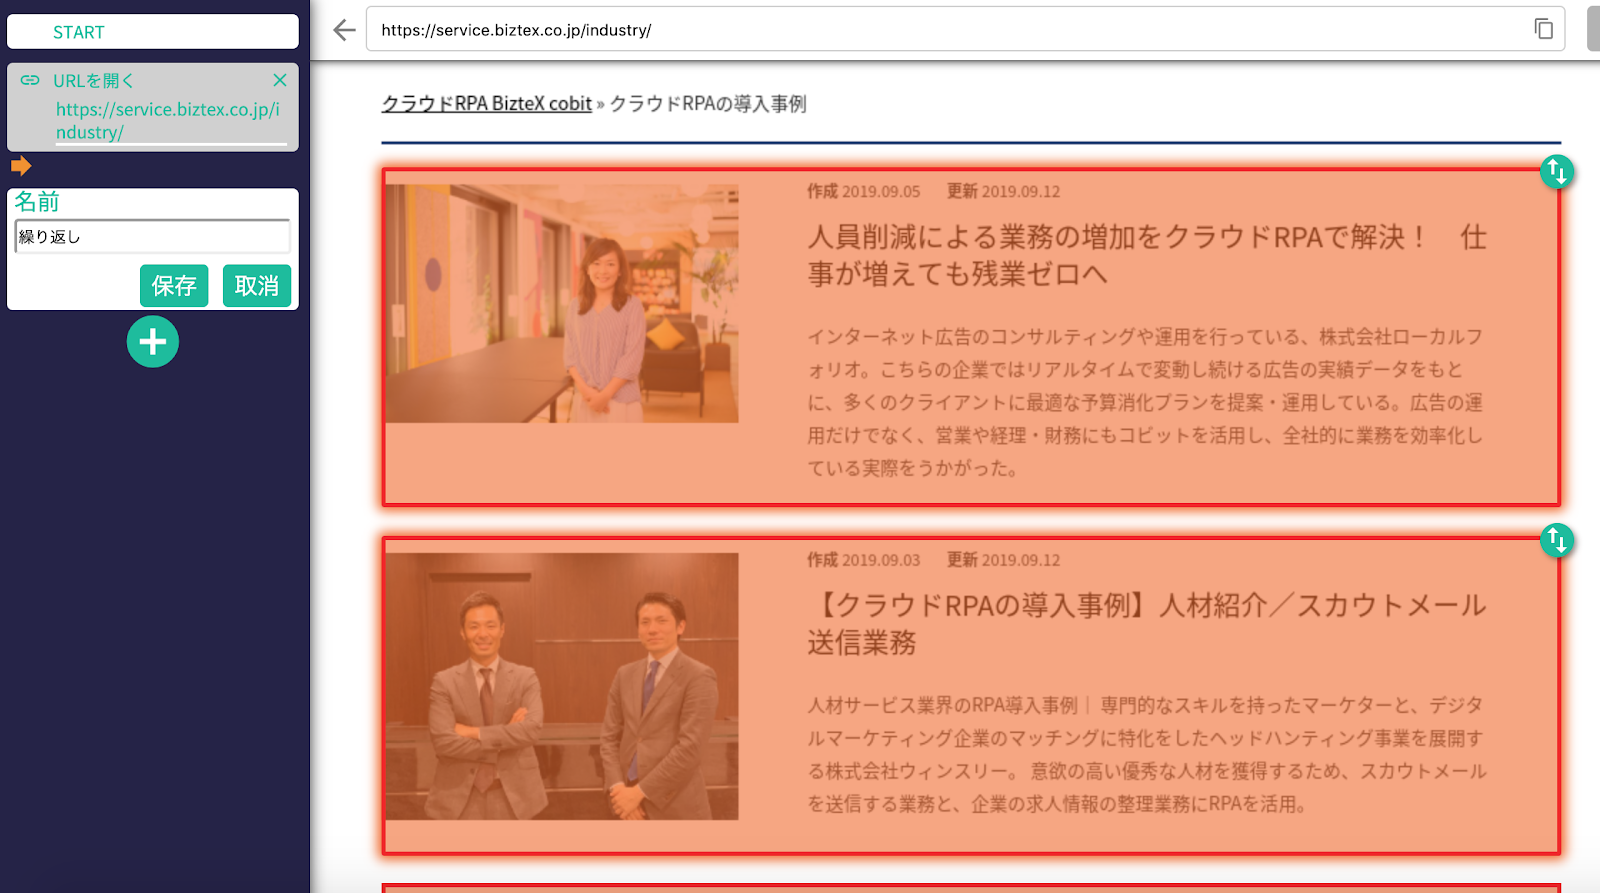Viewport: 1600px width, 893px height.
Task: Click the '作成 2019.09.03' date text
Action: point(864,561)
